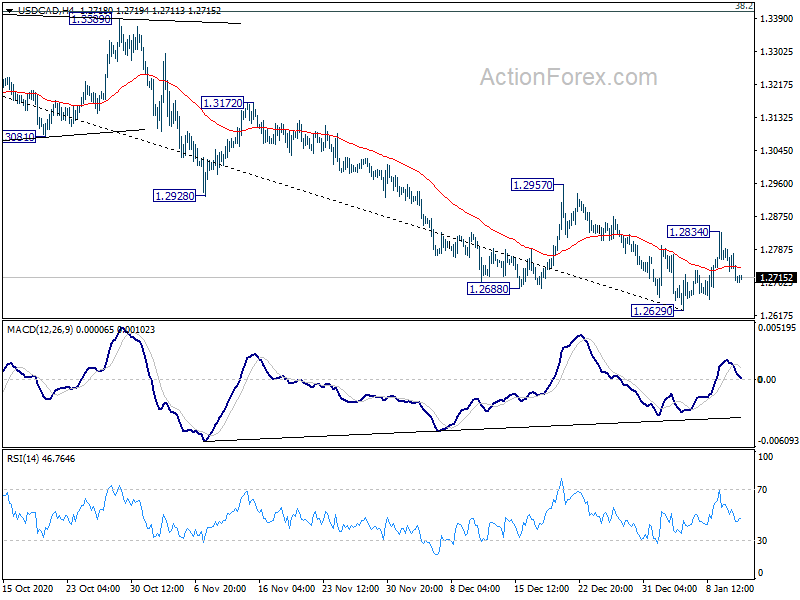Click the 16 Nov 04:00 date label
This screenshot has width=800, height=600.
287,589
